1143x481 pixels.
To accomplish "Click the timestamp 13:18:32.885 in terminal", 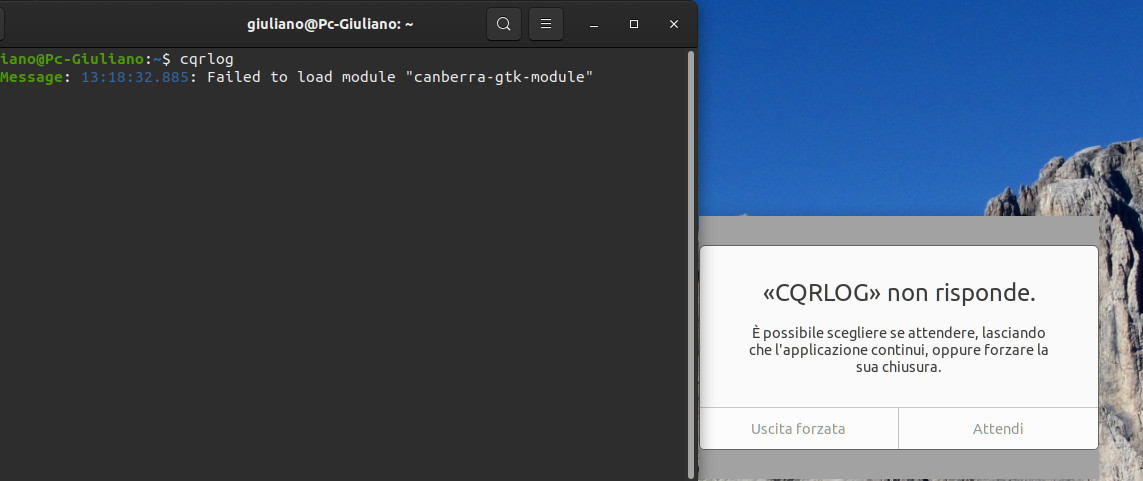I will tap(135, 77).
